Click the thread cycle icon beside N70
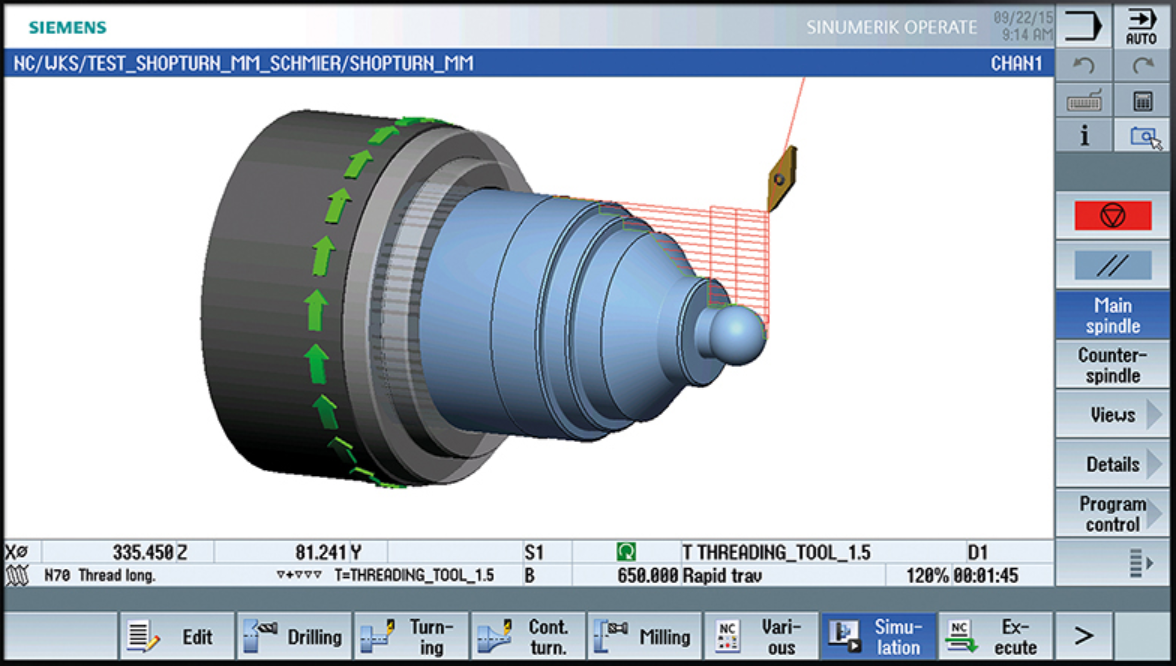Viewport: 1176px width, 666px height. 17,576
